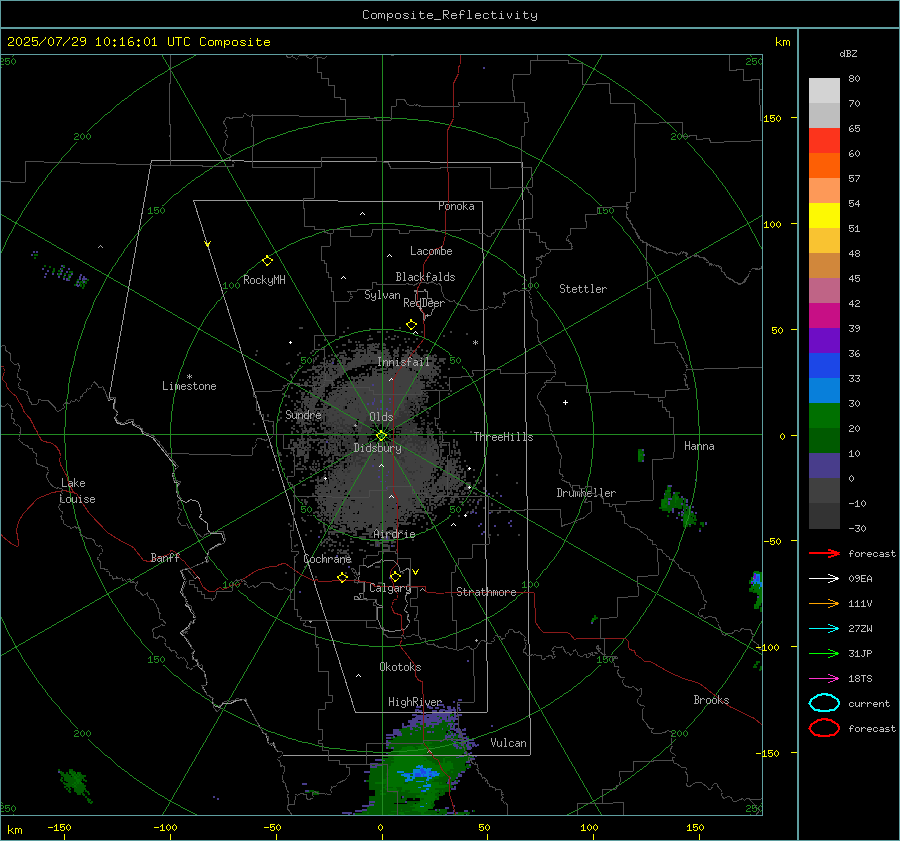This screenshot has width=900, height=841.
Task: Click the white 09EA arrow in the legend
Action: point(824,578)
